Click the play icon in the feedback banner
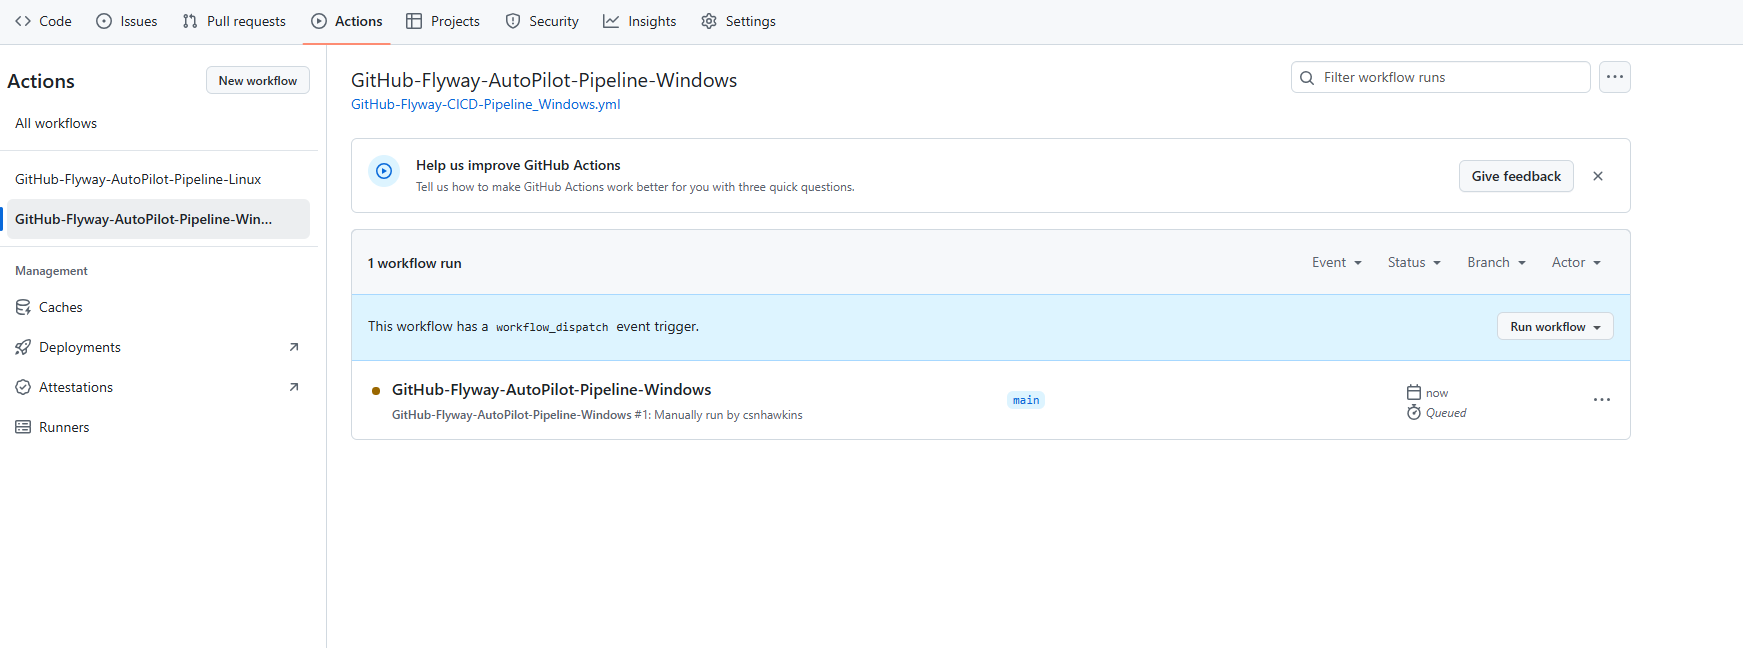 (384, 171)
